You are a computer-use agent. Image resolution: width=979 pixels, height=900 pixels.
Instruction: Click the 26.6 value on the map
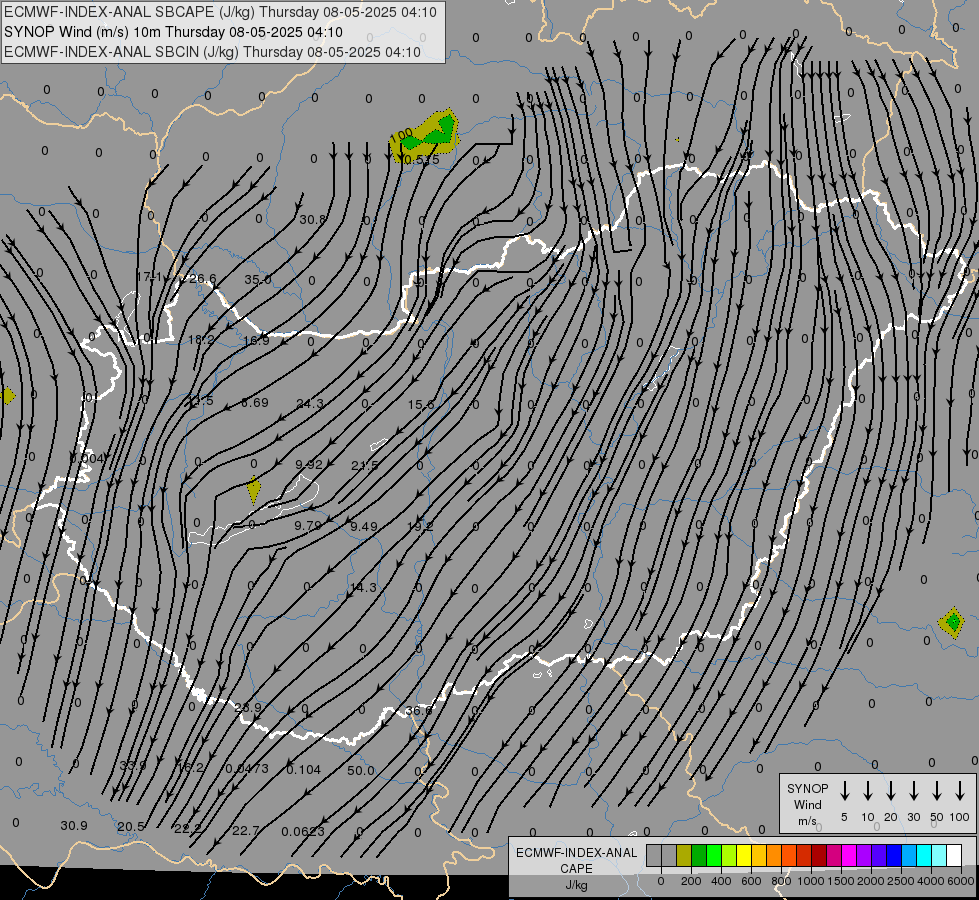click(x=202, y=279)
